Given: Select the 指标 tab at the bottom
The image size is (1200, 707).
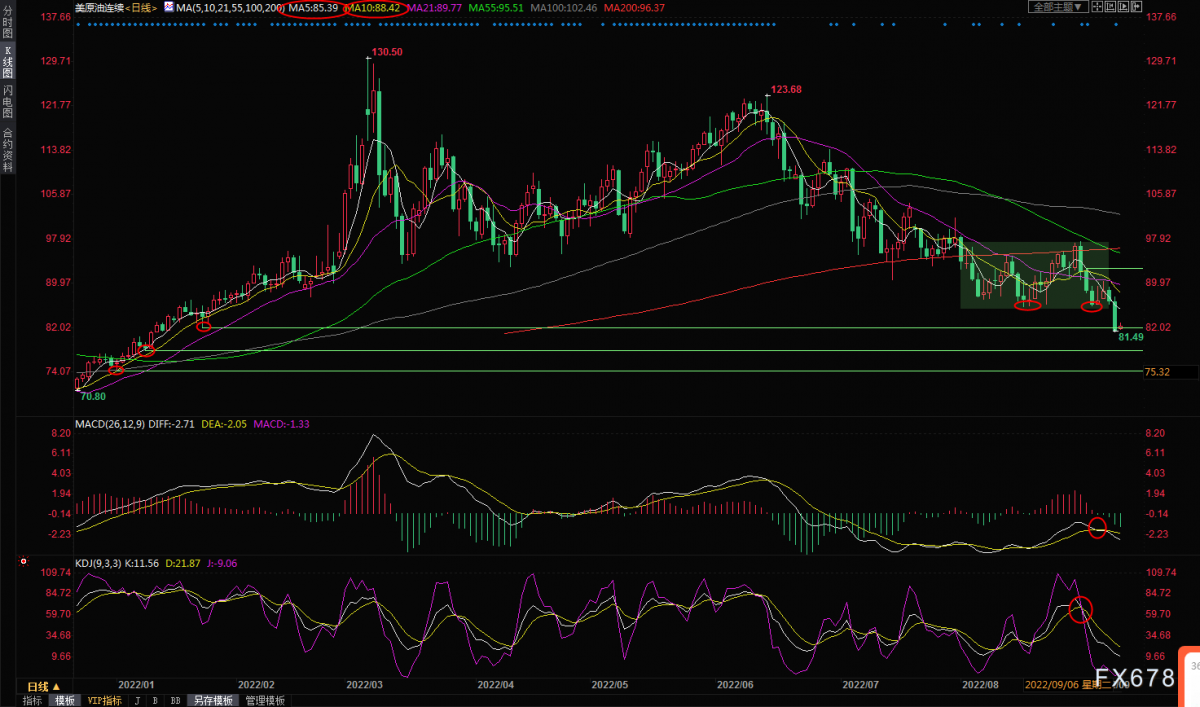Looking at the screenshot, I should pos(33,700).
